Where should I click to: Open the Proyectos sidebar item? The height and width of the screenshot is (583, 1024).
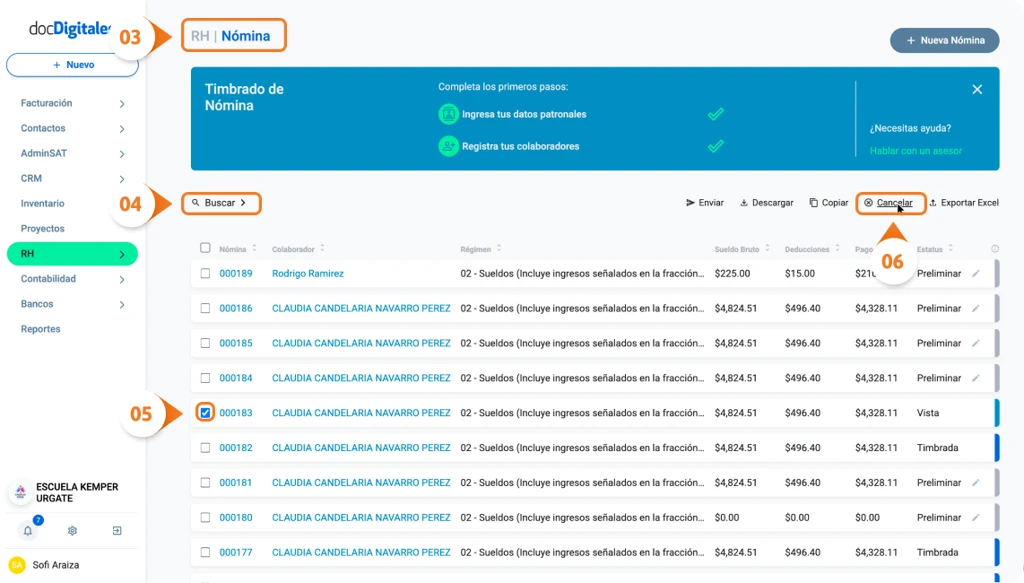(42, 228)
